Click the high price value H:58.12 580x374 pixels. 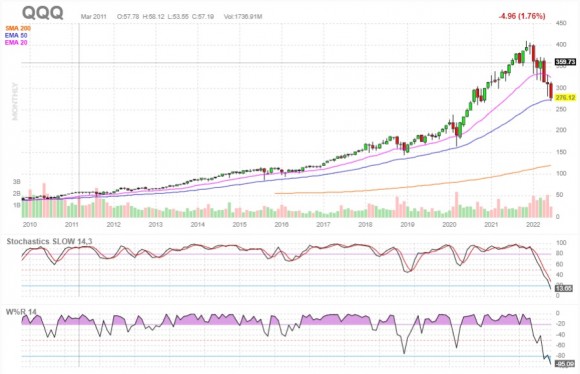[154, 17]
